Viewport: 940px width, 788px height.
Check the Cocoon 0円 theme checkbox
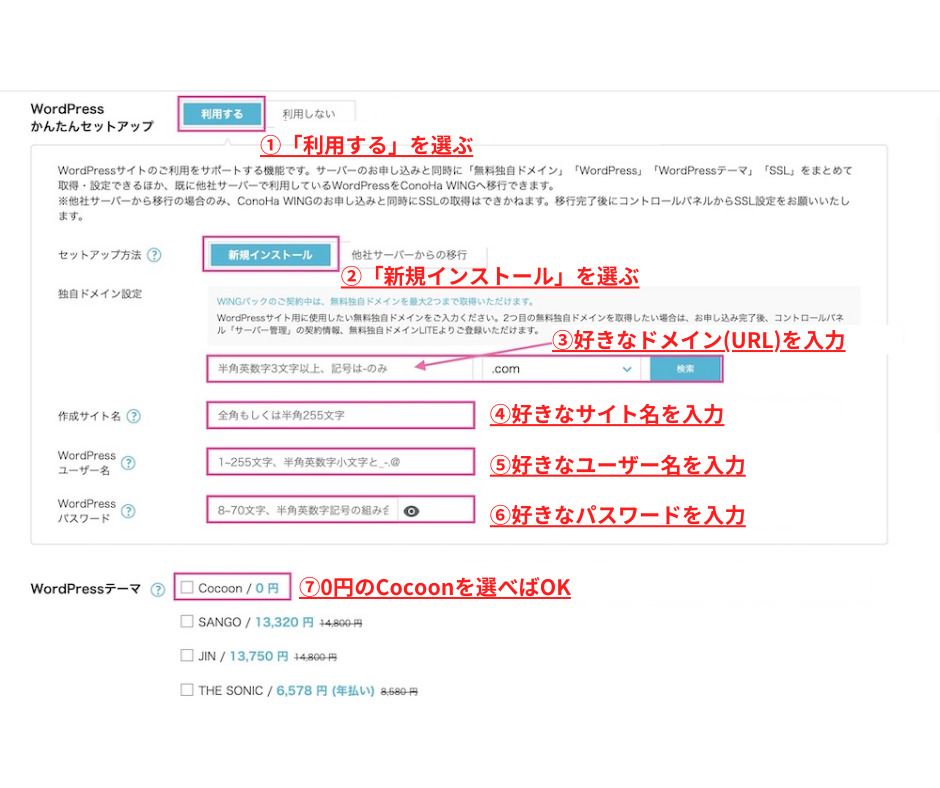tap(187, 588)
